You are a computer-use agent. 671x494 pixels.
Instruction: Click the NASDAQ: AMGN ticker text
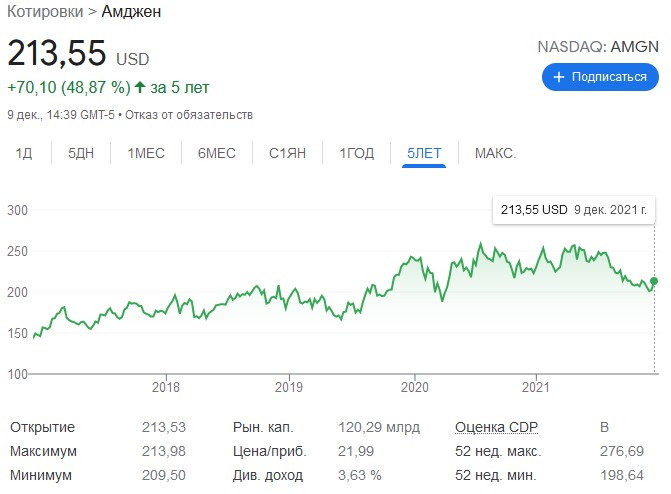598,46
